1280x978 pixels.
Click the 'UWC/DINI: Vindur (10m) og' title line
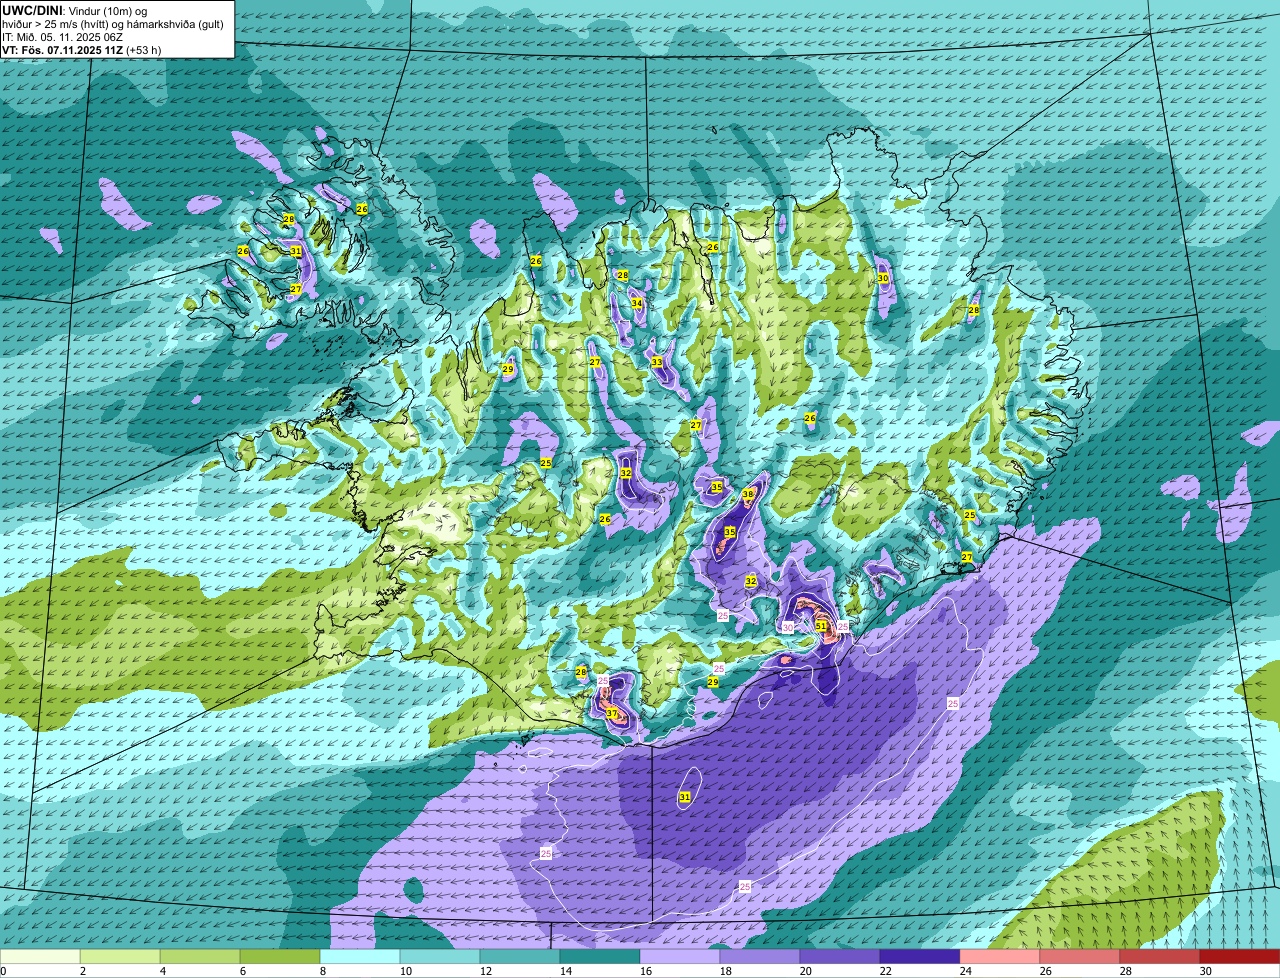click(x=74, y=10)
